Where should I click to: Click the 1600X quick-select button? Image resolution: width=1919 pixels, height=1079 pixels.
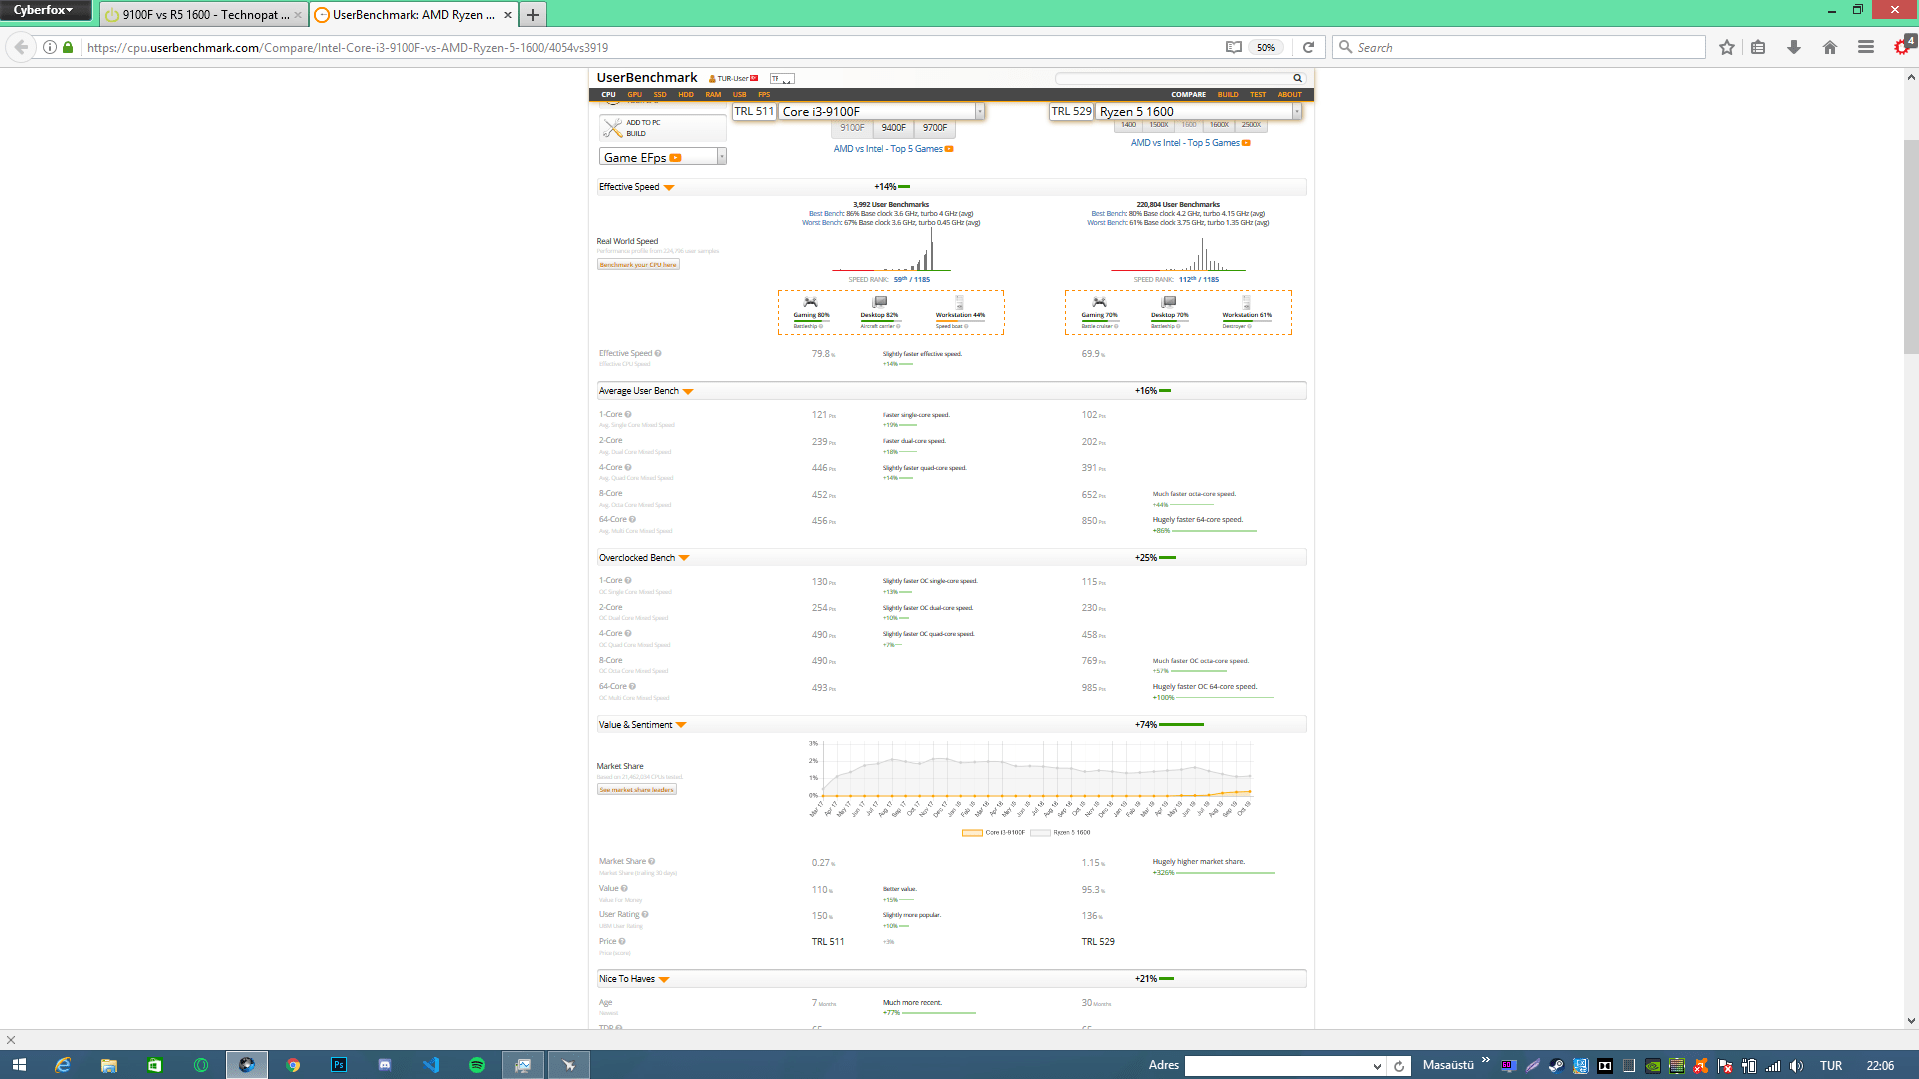pyautogui.click(x=1219, y=125)
